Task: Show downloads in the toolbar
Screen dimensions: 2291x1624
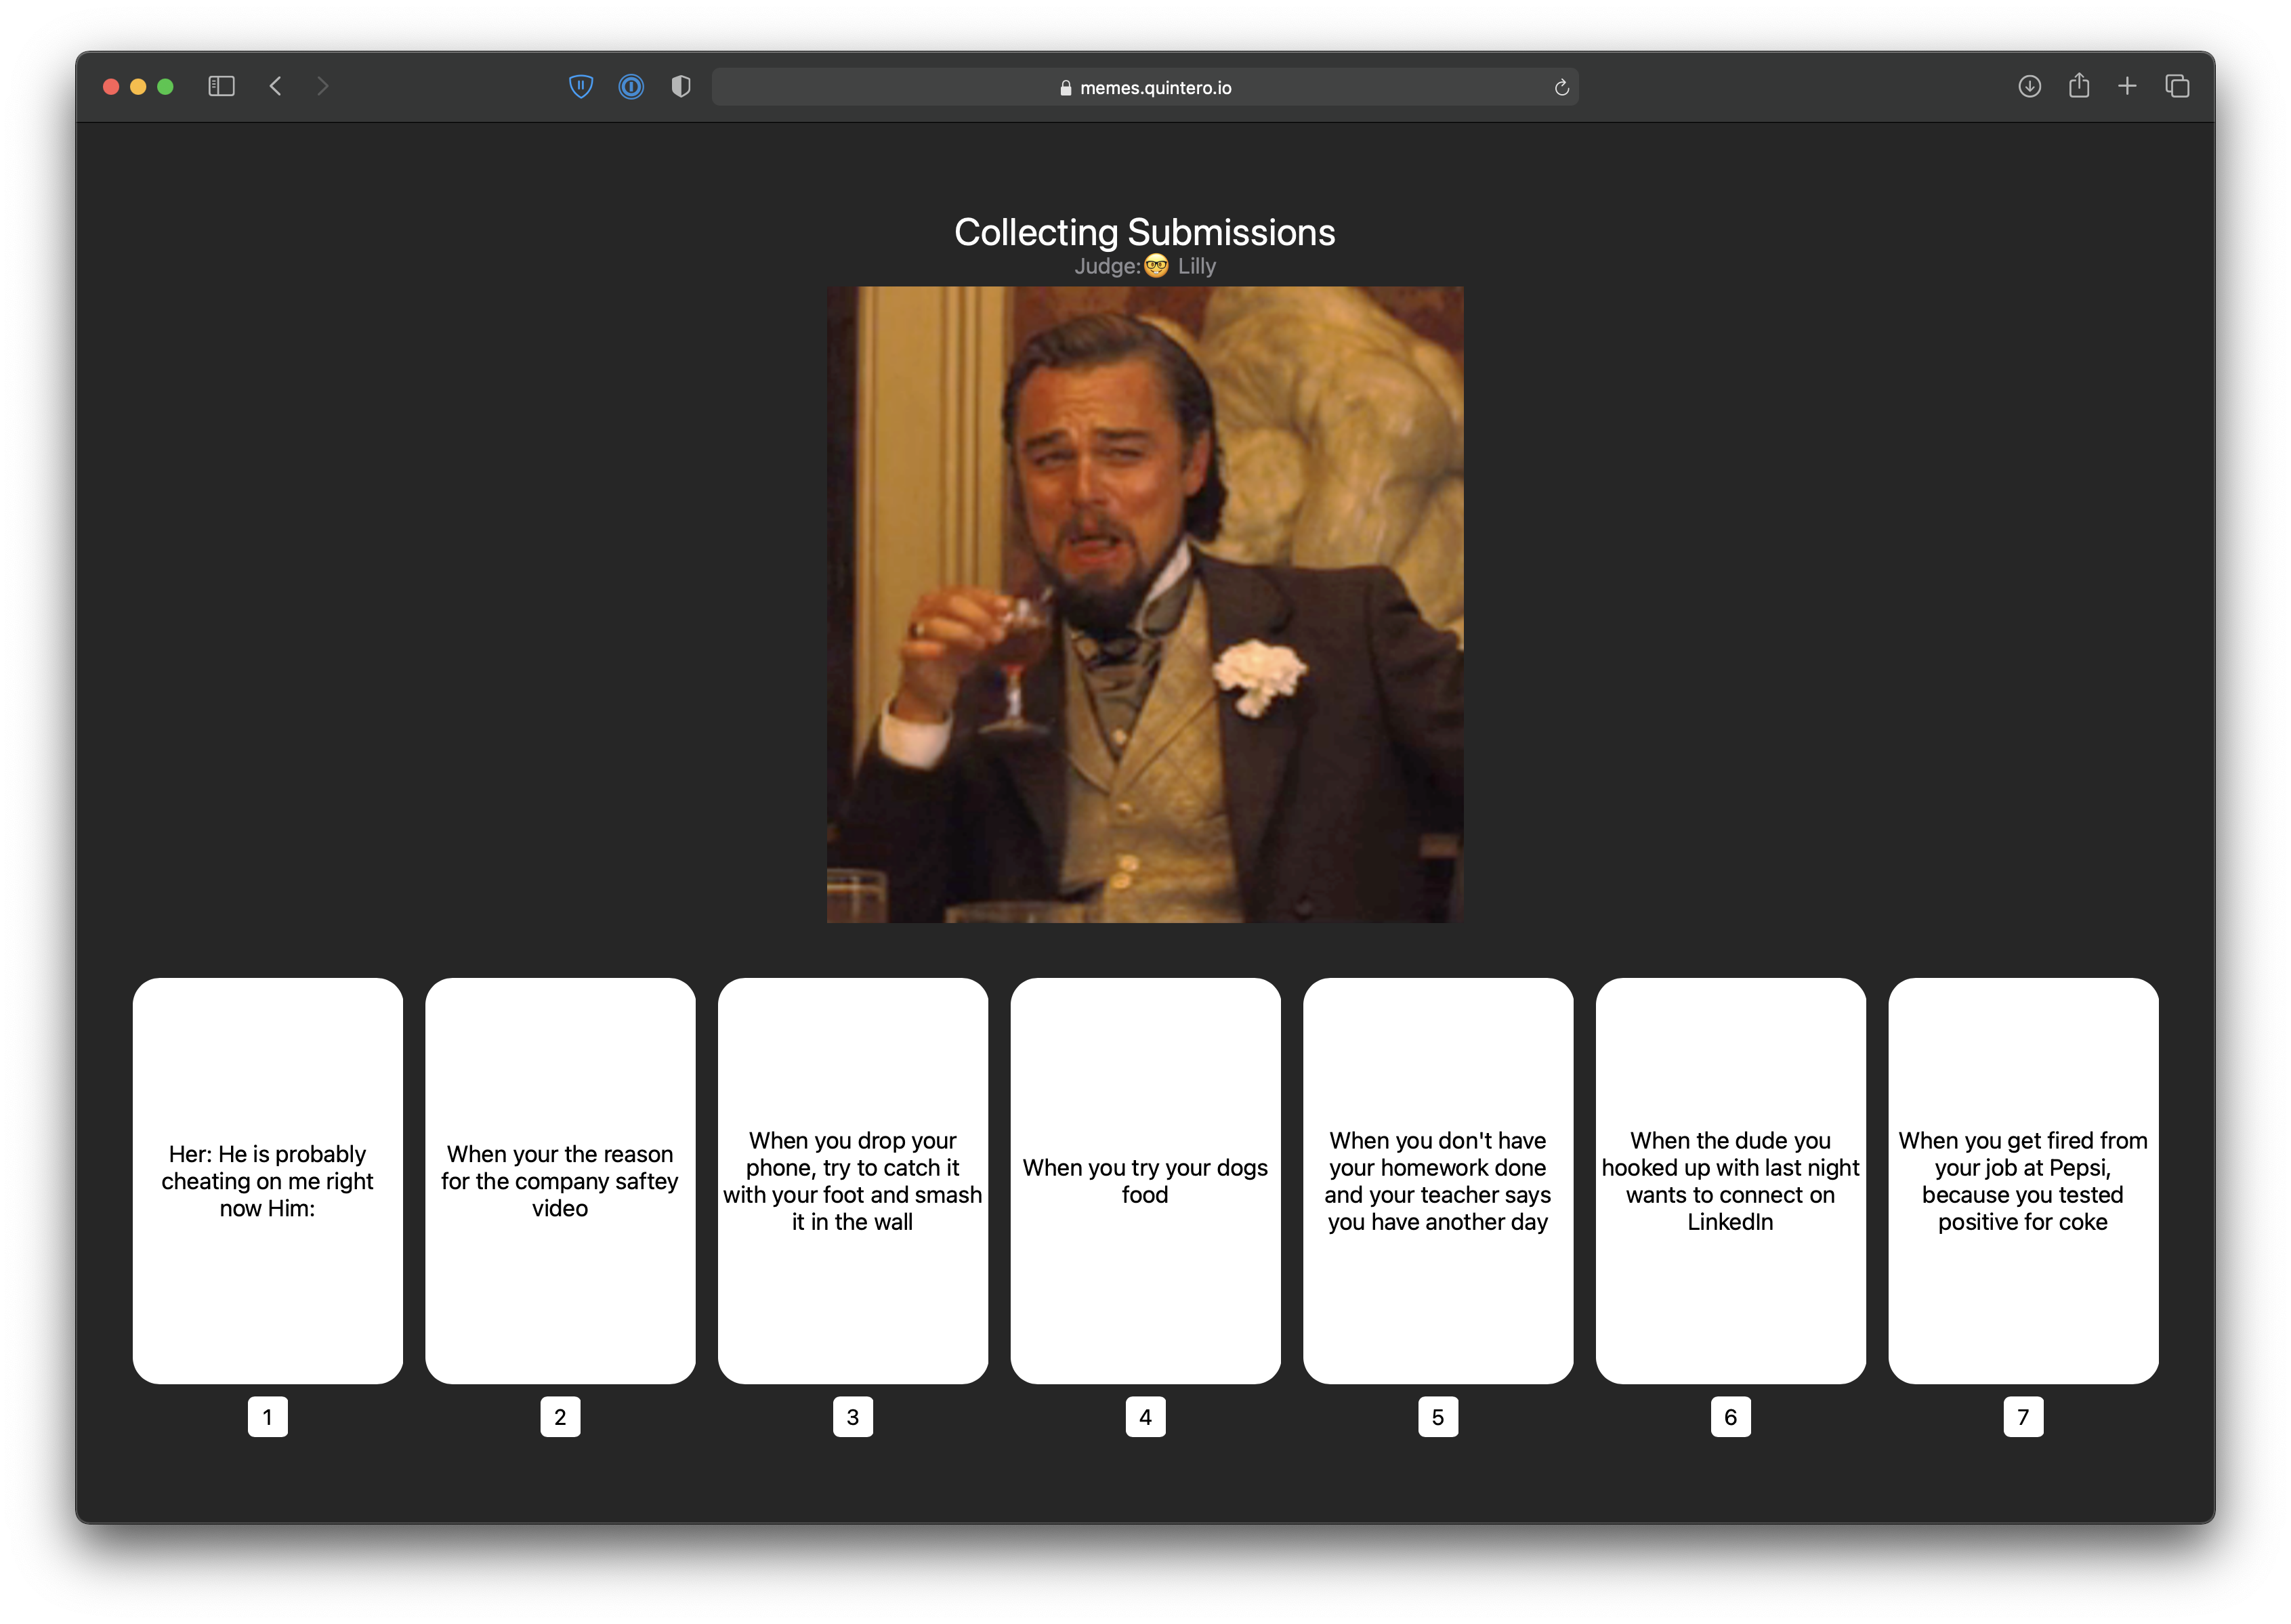Action: pos(2029,87)
